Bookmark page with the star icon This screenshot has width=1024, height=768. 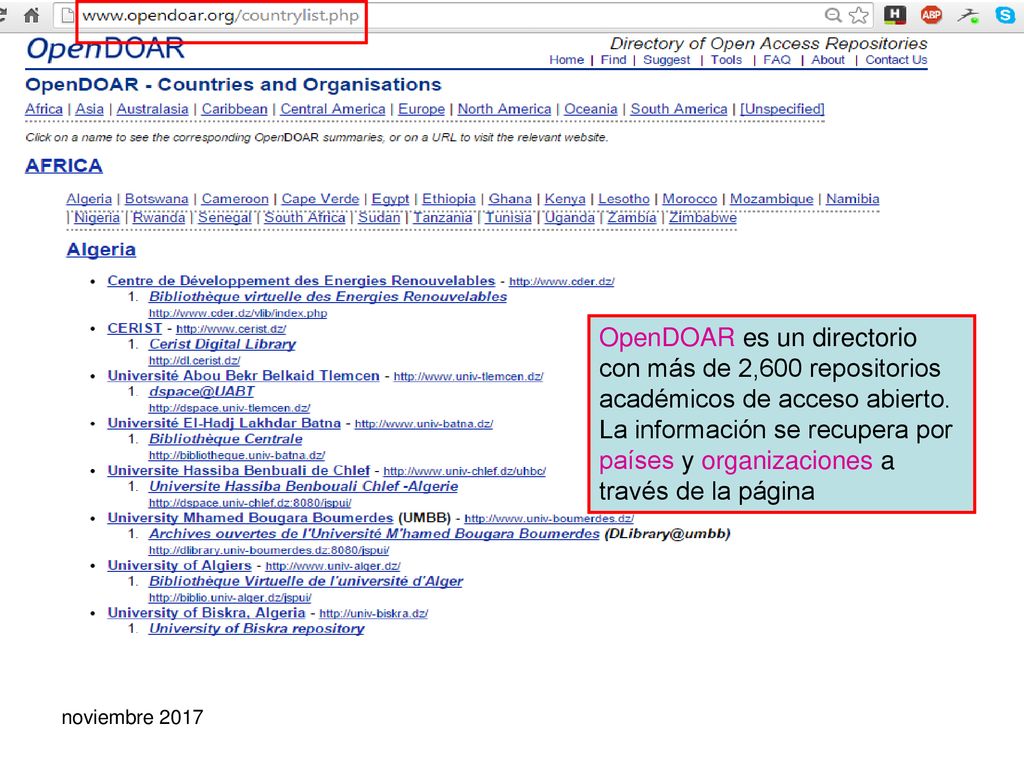point(859,15)
